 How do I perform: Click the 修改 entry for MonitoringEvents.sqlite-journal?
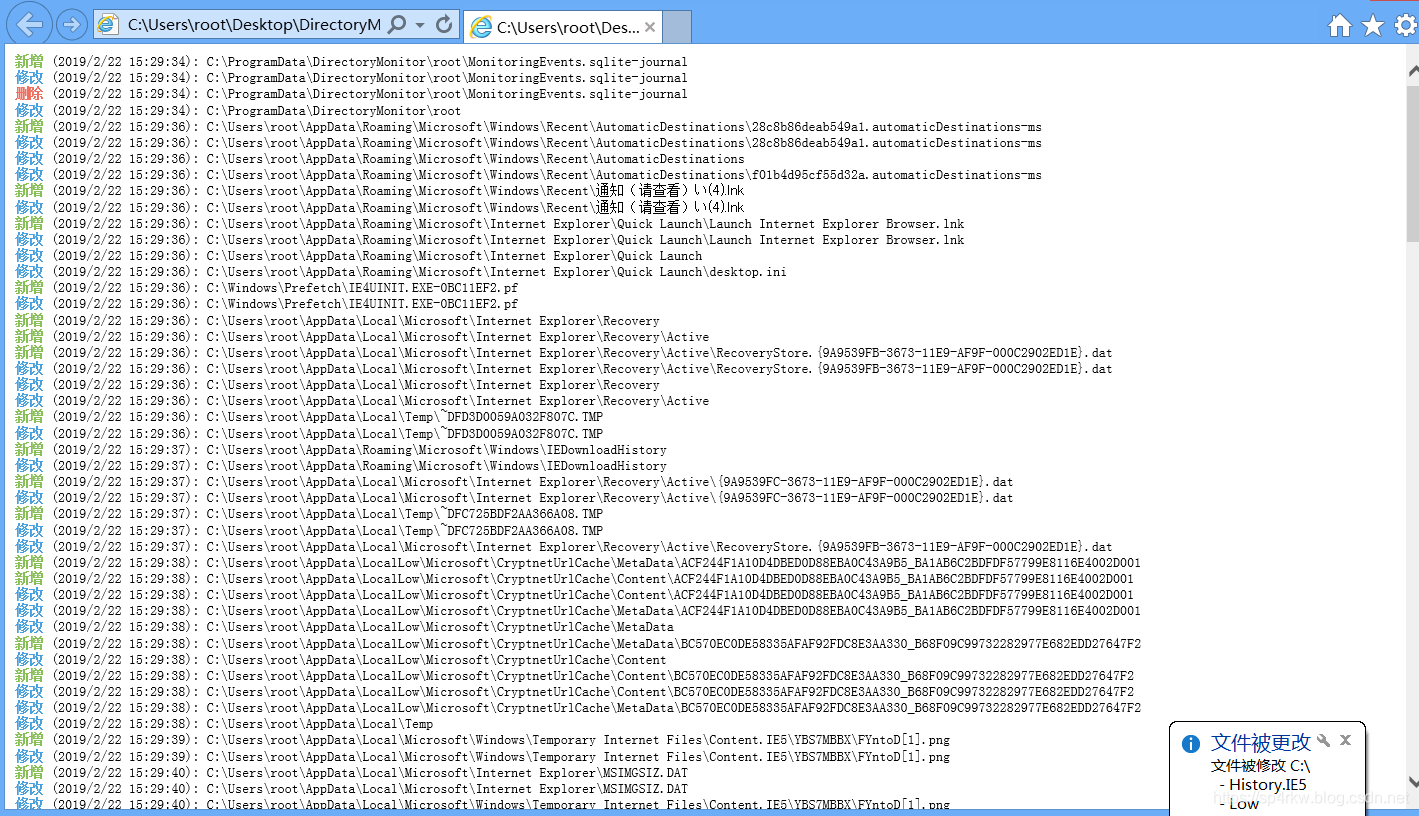351,78
